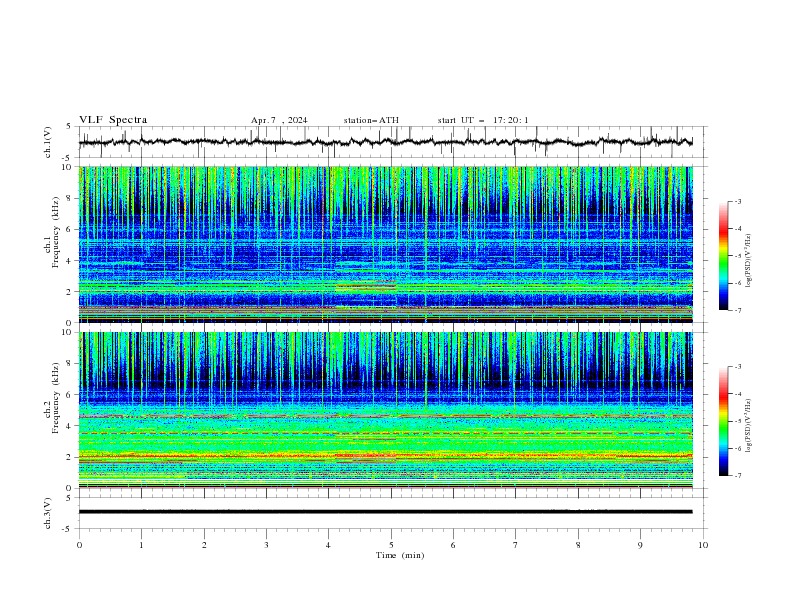792x612 pixels.
Task: Click the ch.3 flat black waveform trace
Action: 385,512
